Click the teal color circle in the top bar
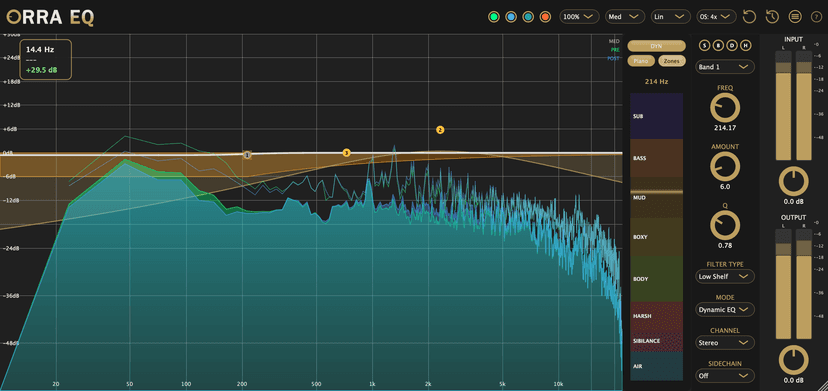This screenshot has height=391, width=828. point(528,17)
